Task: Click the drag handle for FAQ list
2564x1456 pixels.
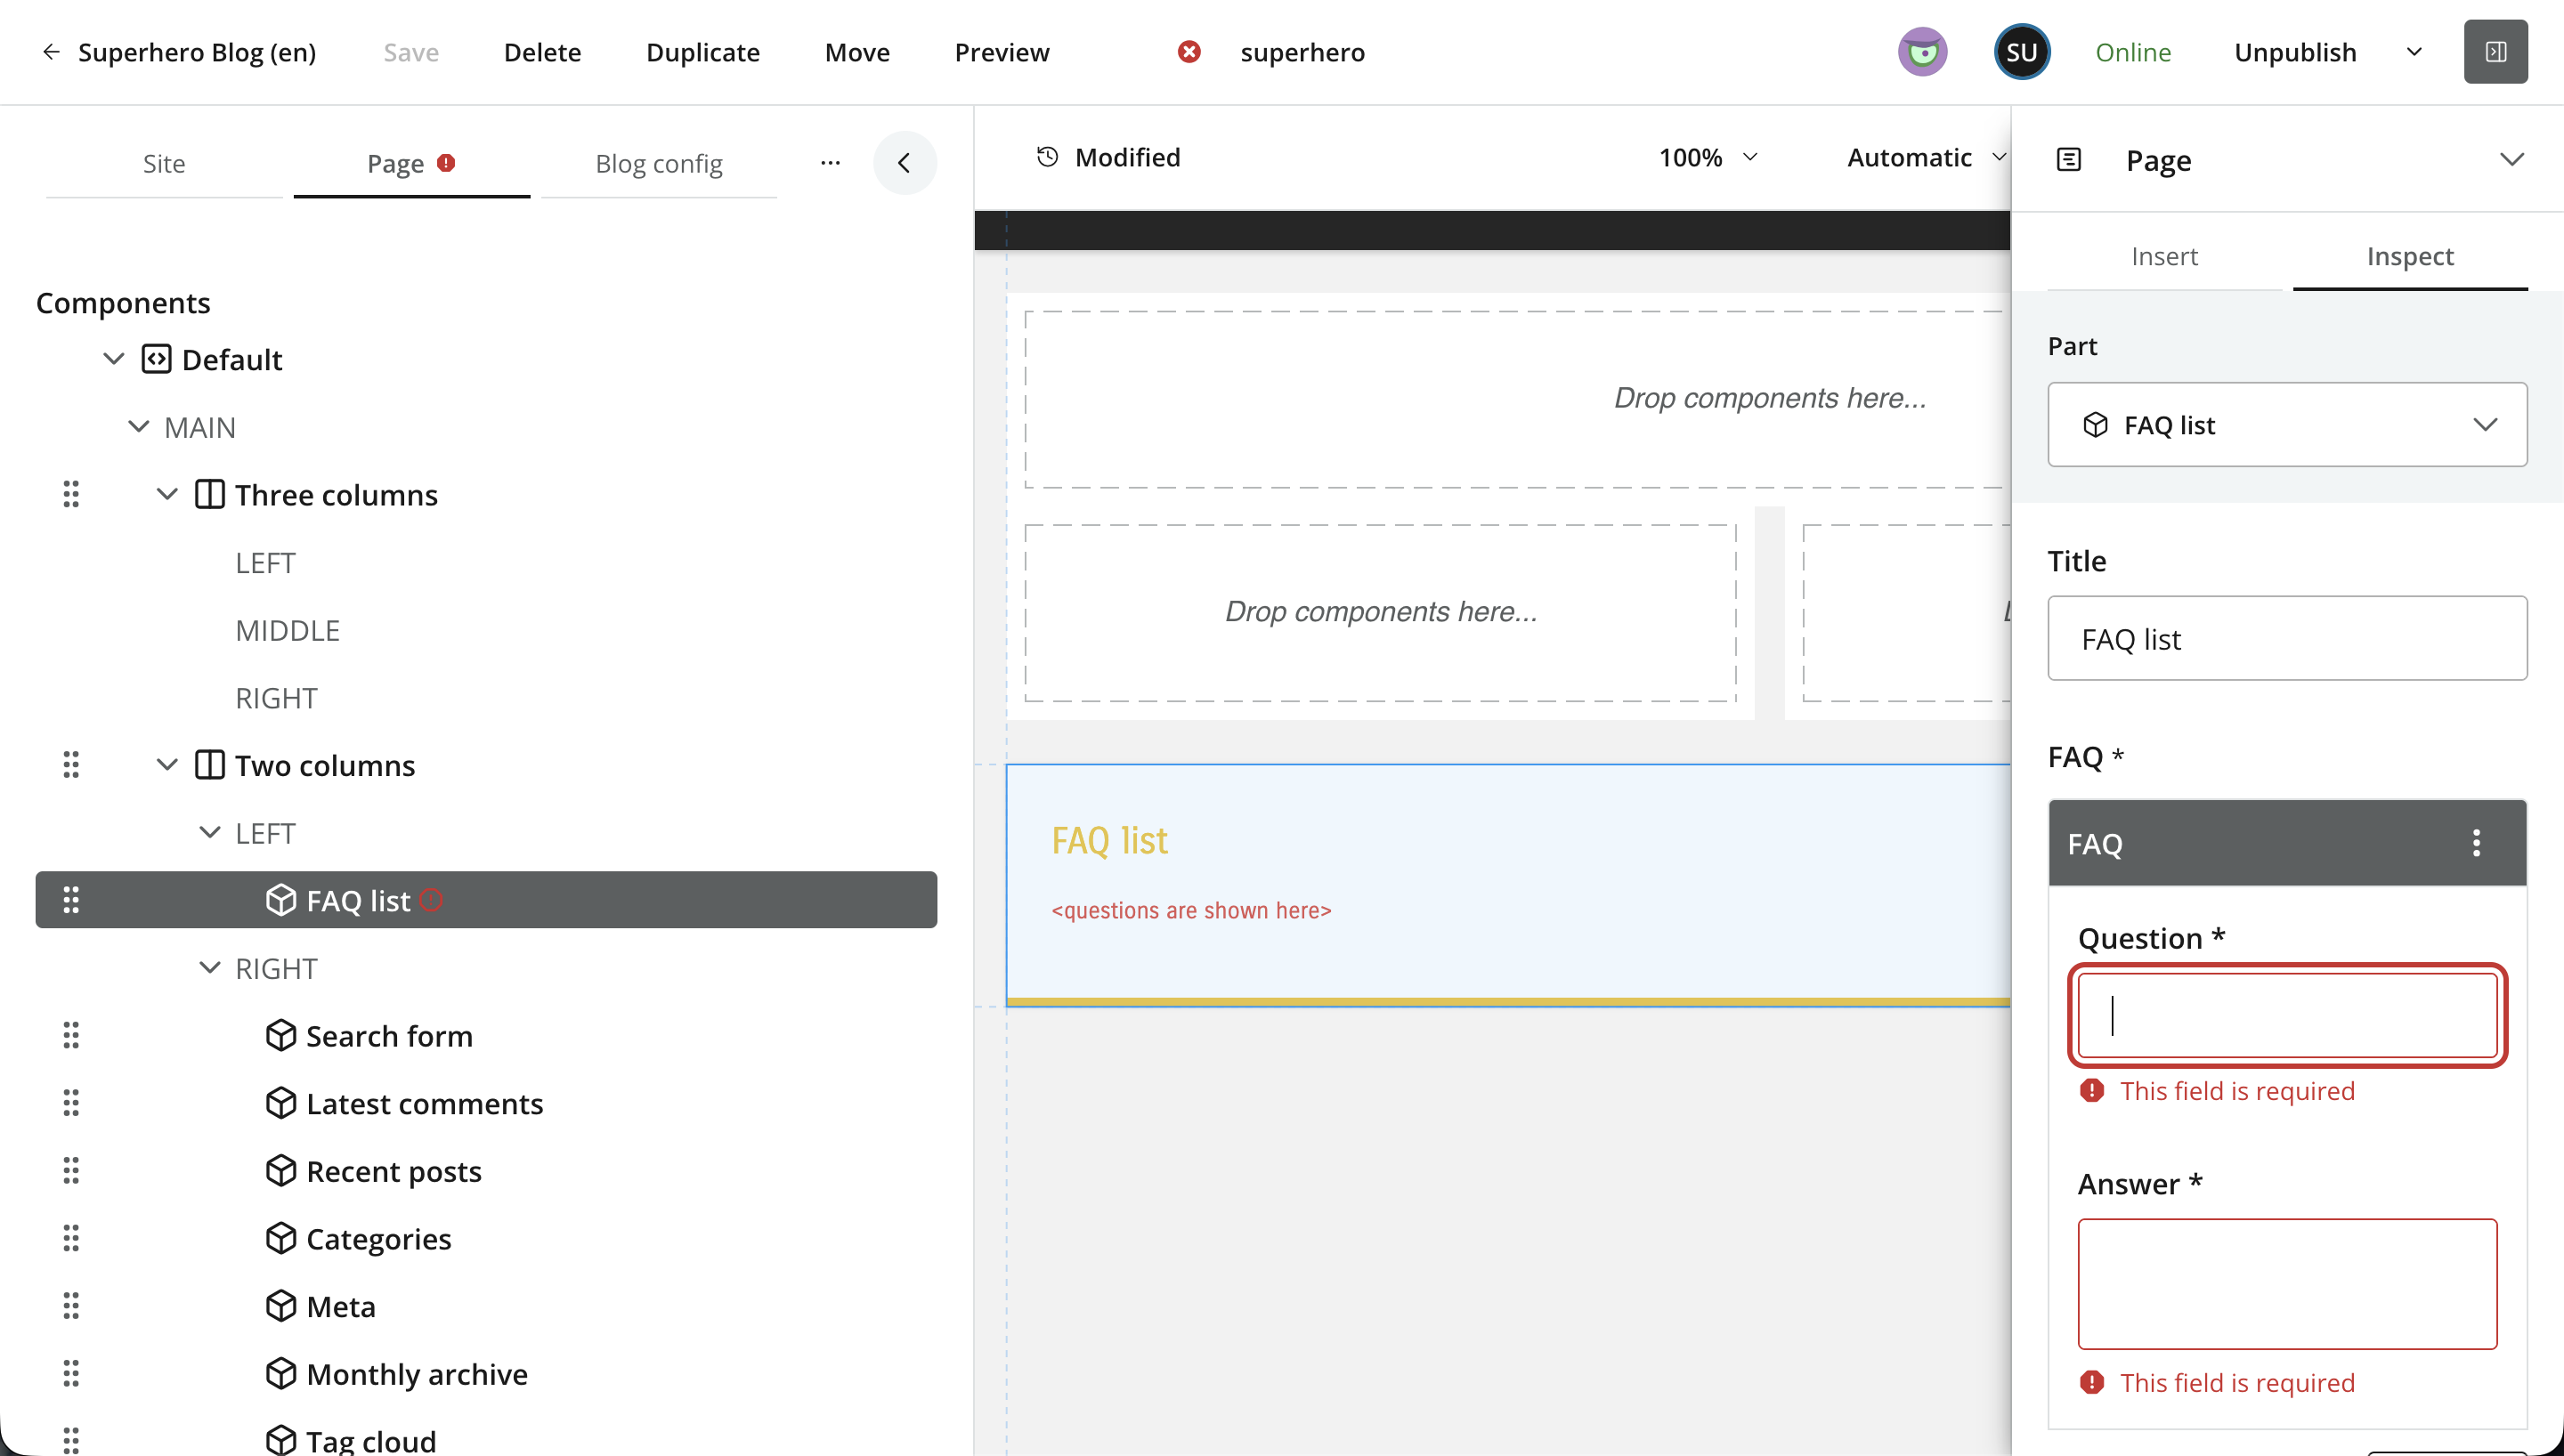Action: [71, 900]
